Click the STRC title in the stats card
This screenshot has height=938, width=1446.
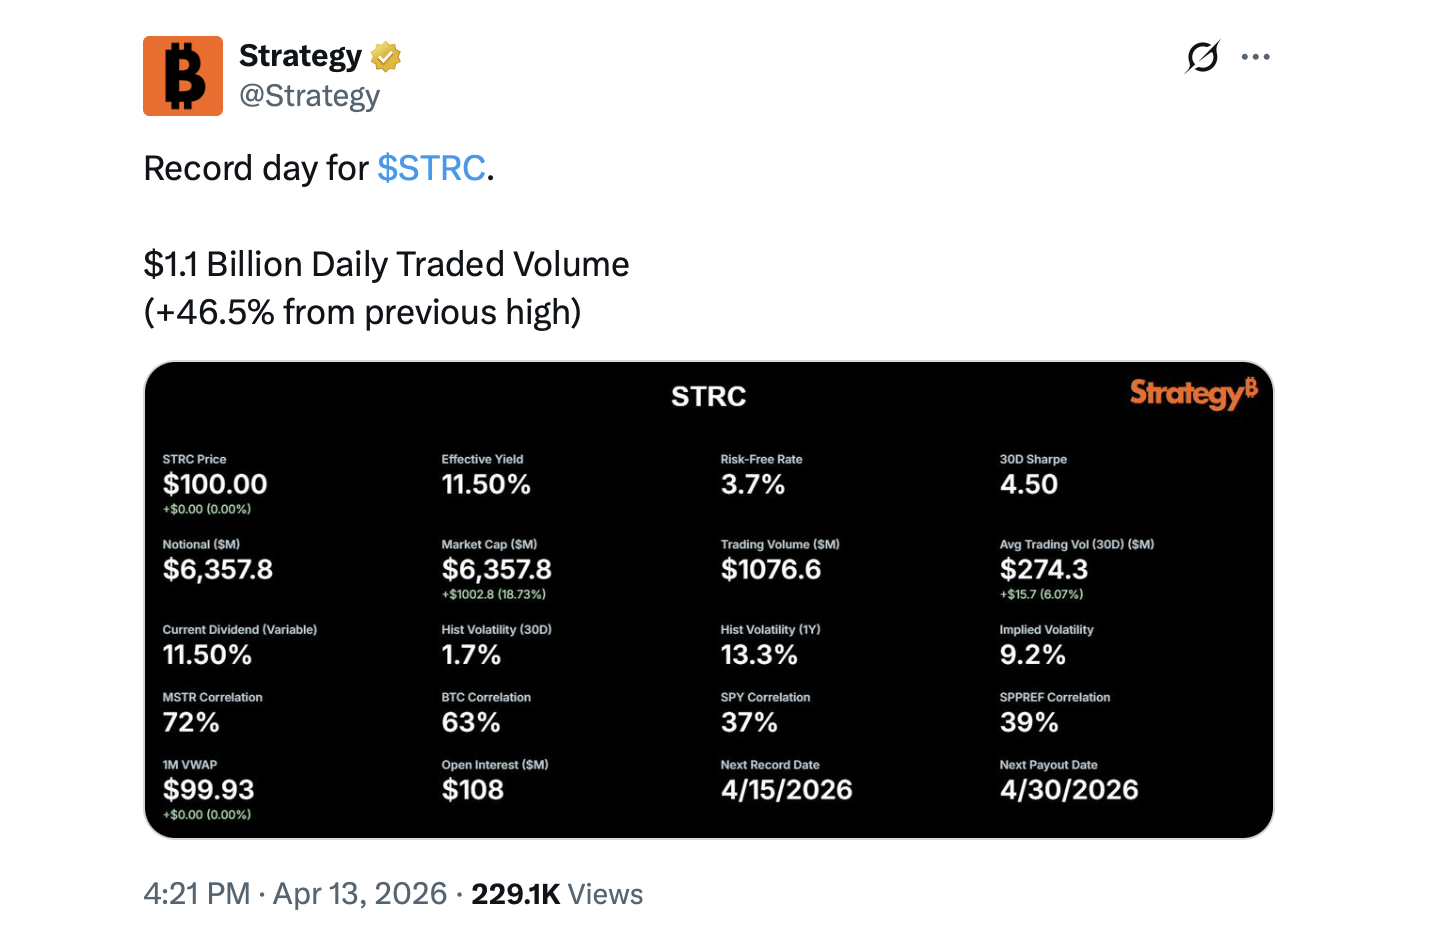708,396
